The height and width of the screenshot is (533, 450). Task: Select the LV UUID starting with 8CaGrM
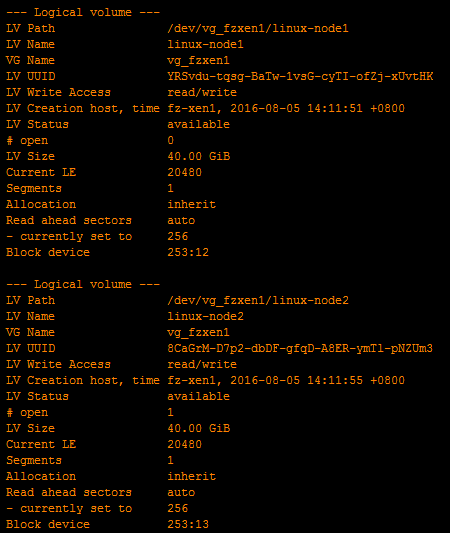click(x=300, y=348)
